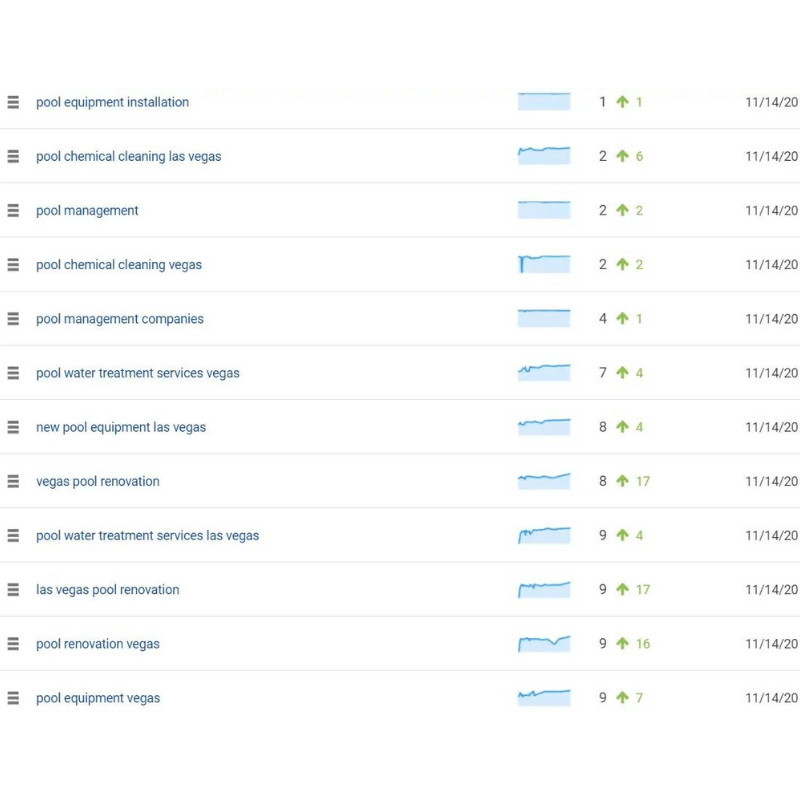Open trend chart for pool chemical cleaning vegas
800x800 pixels.
(544, 264)
